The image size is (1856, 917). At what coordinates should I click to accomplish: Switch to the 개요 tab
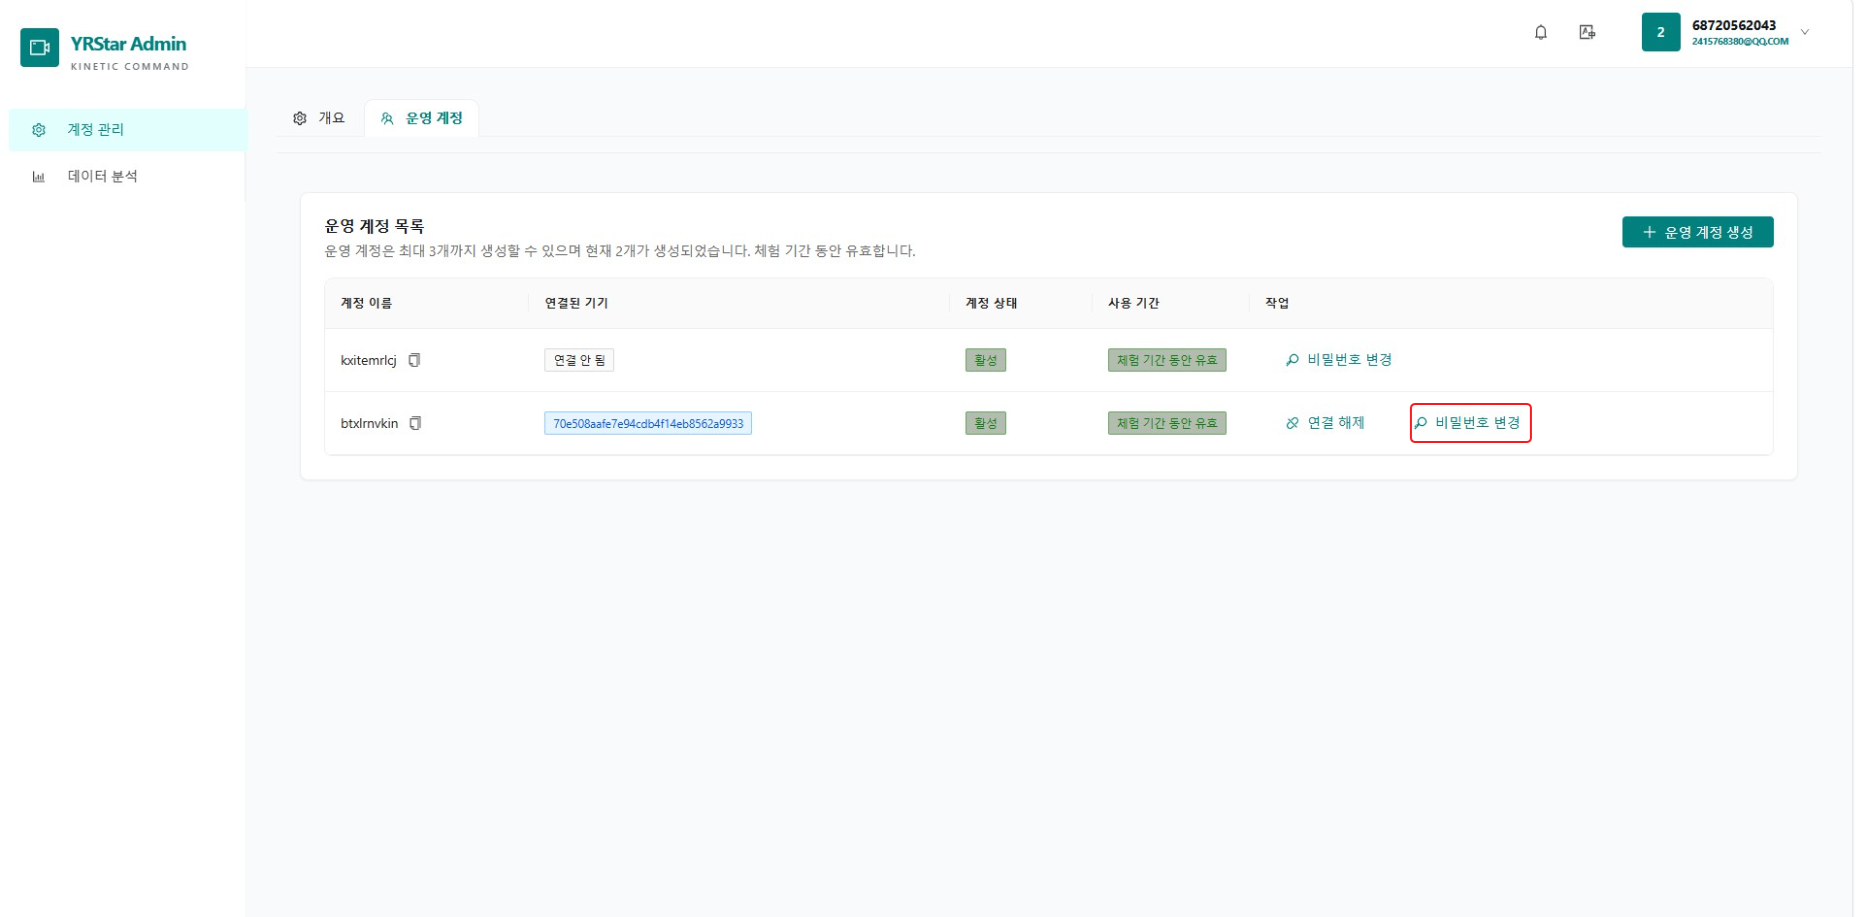[x=319, y=118]
